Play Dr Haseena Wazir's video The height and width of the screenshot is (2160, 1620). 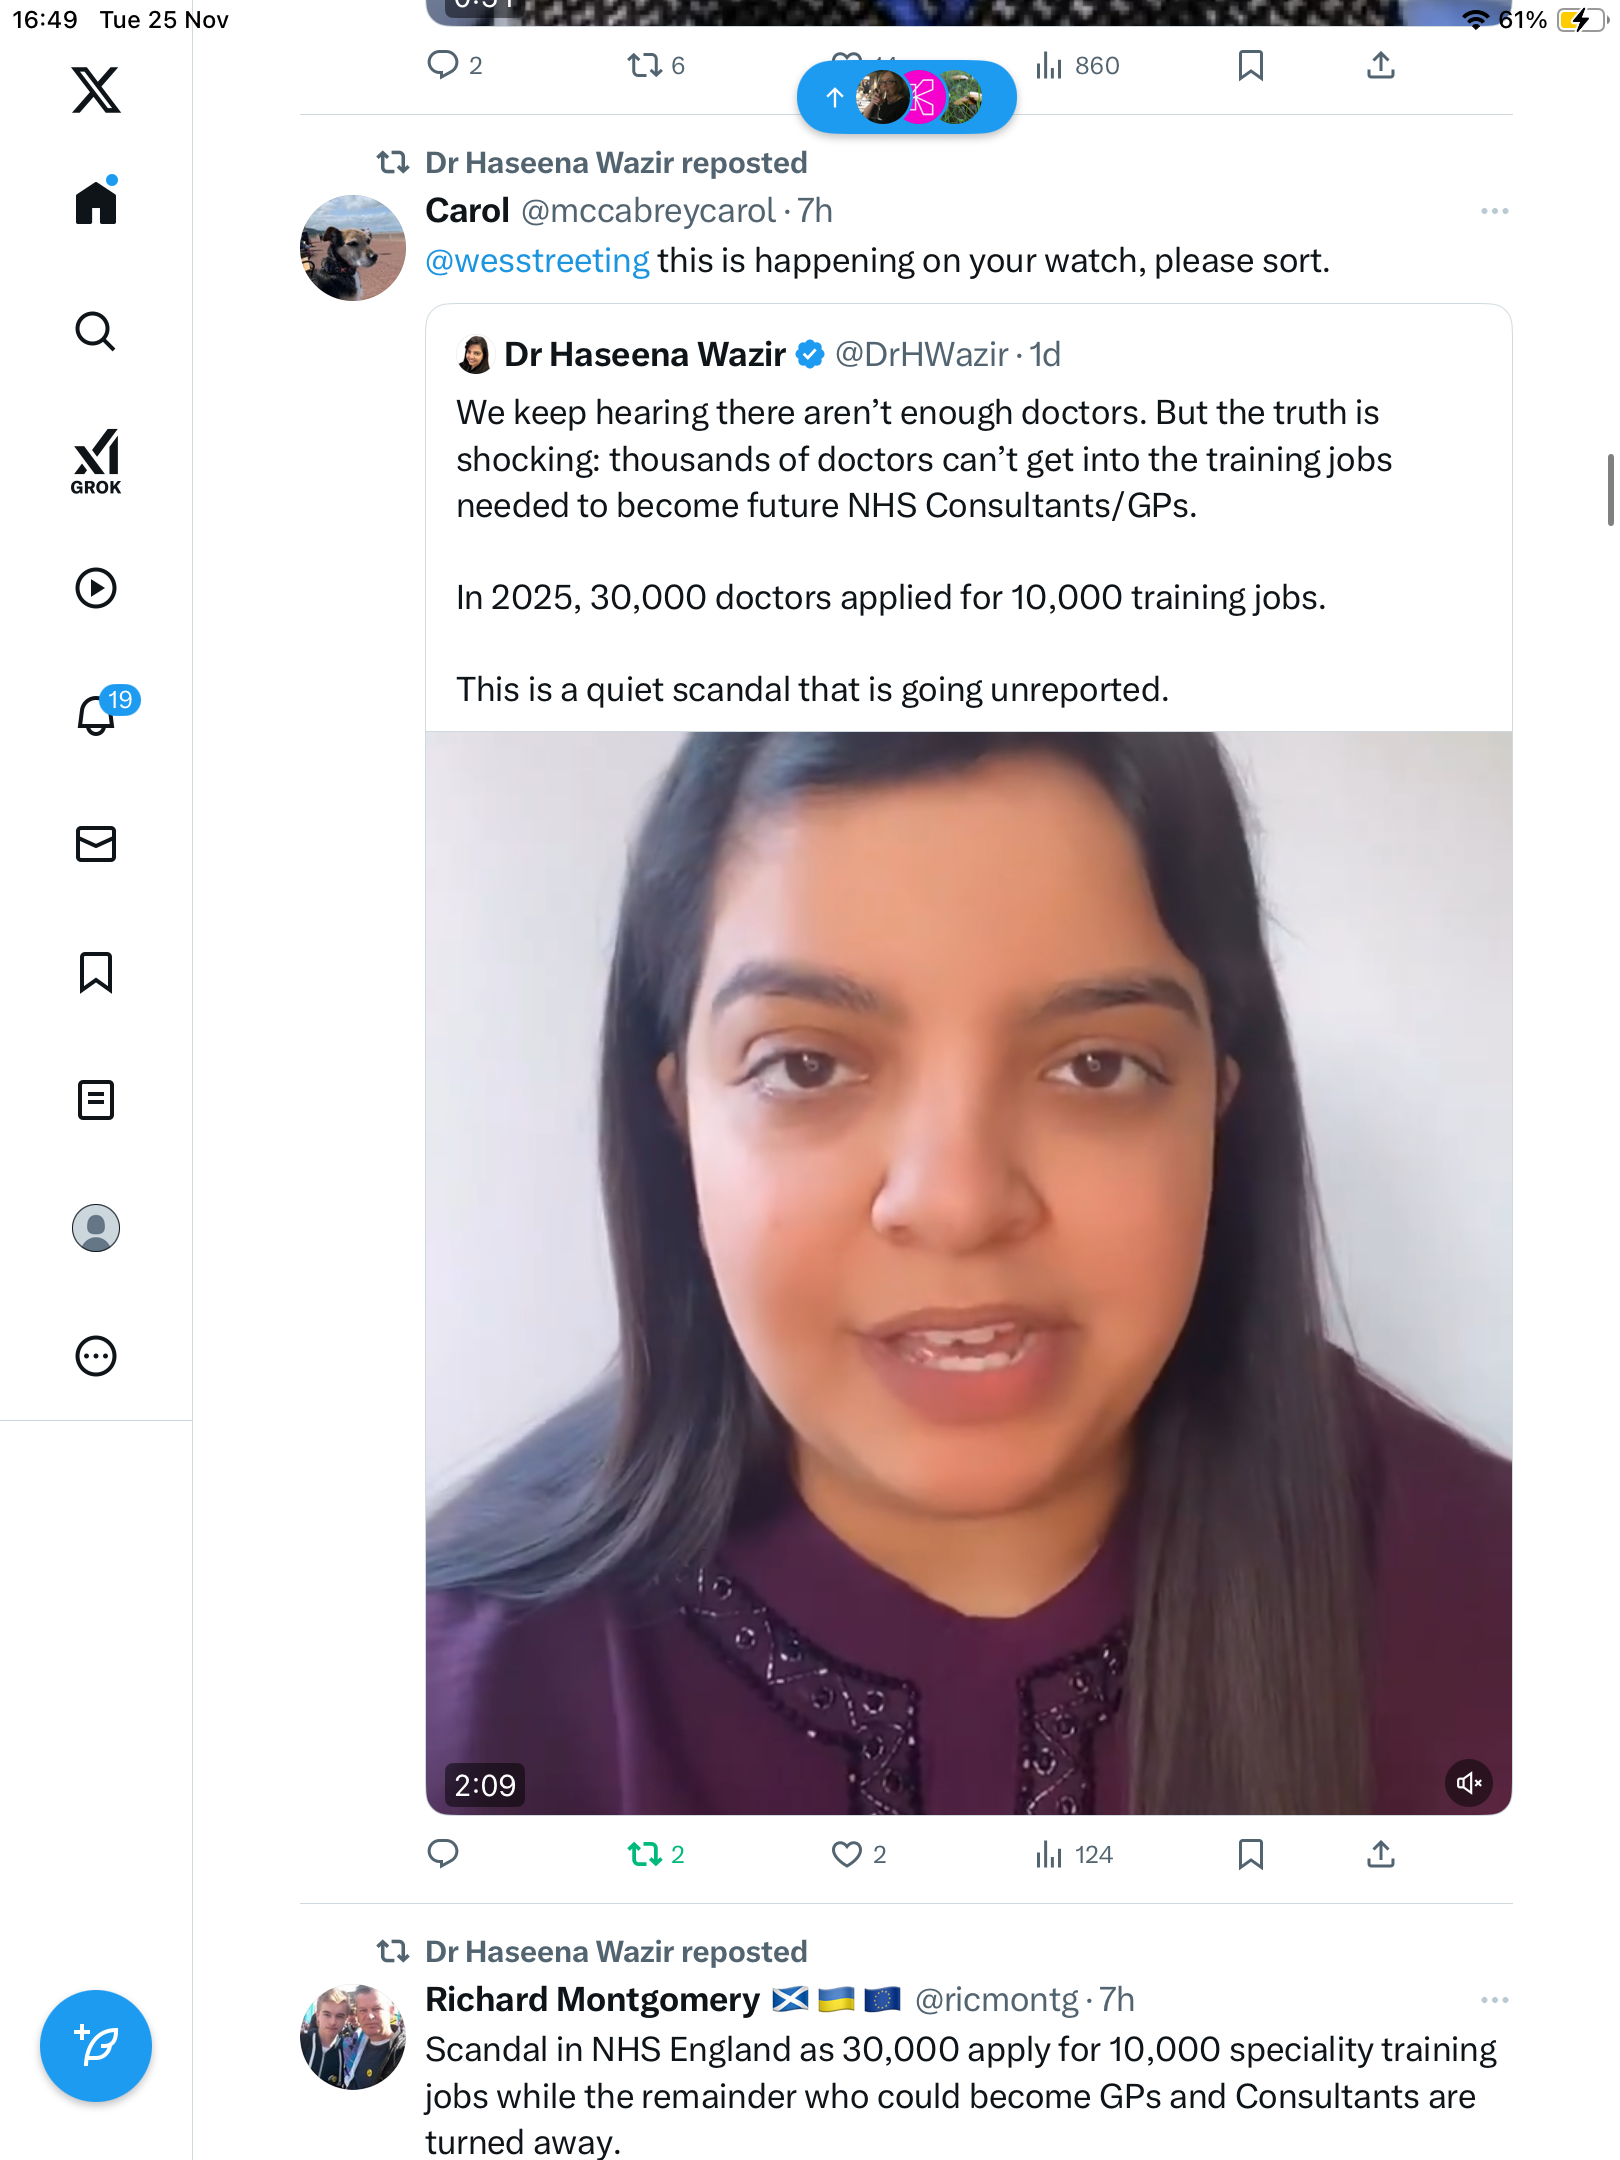click(x=968, y=1272)
